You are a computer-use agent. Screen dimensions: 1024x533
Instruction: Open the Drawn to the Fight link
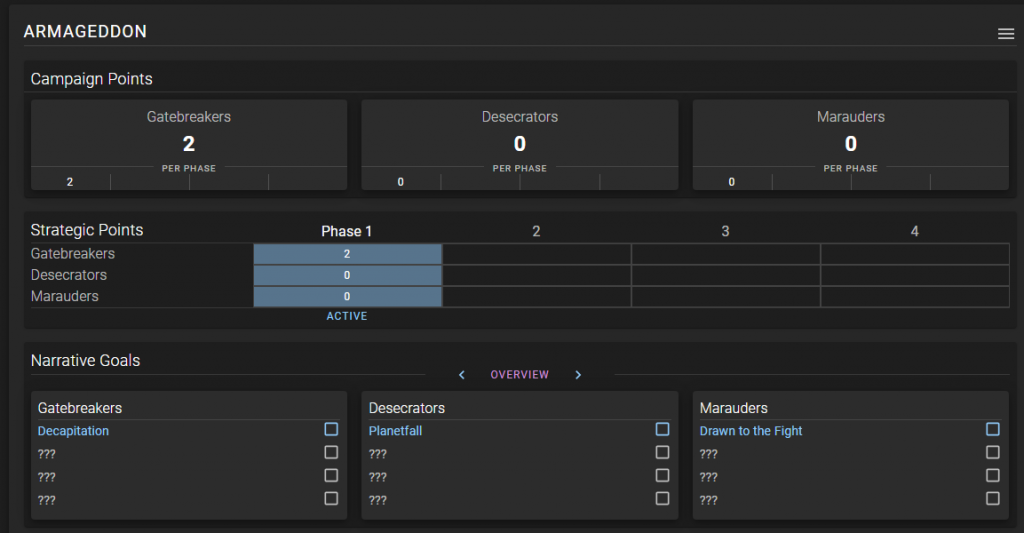tap(750, 431)
